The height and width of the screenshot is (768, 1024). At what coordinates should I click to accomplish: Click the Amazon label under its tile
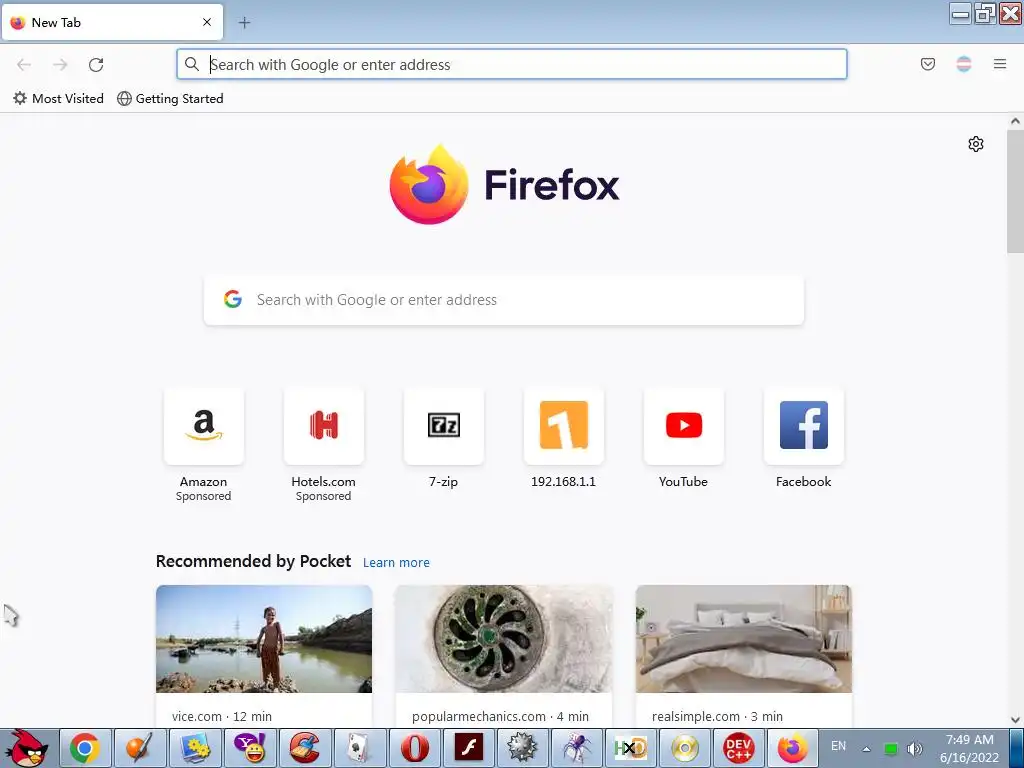tap(204, 481)
